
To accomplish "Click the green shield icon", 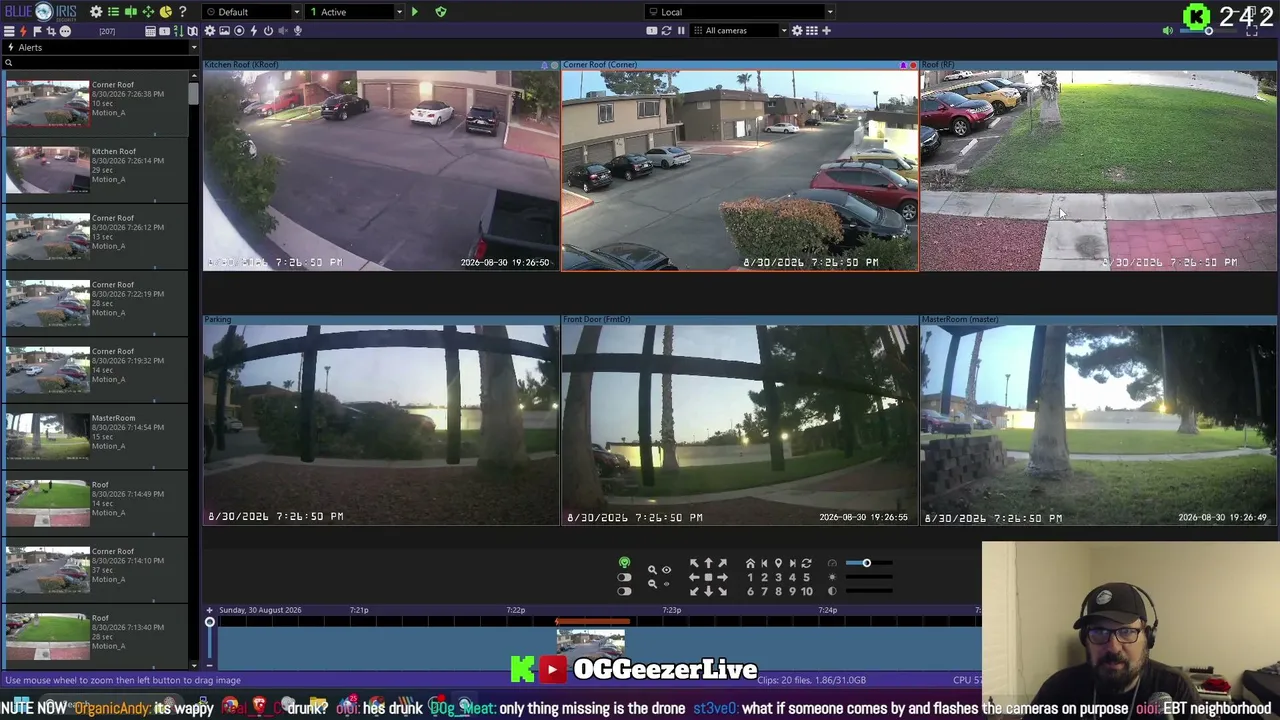I will pos(440,12).
